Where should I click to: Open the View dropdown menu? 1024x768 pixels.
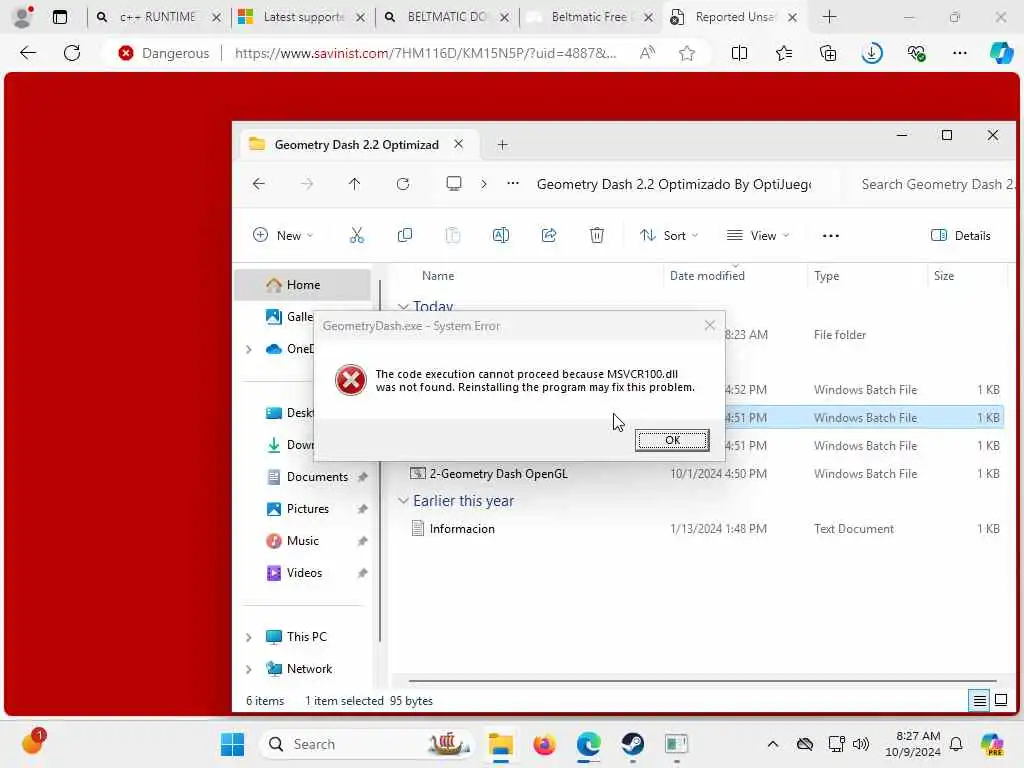pos(758,235)
